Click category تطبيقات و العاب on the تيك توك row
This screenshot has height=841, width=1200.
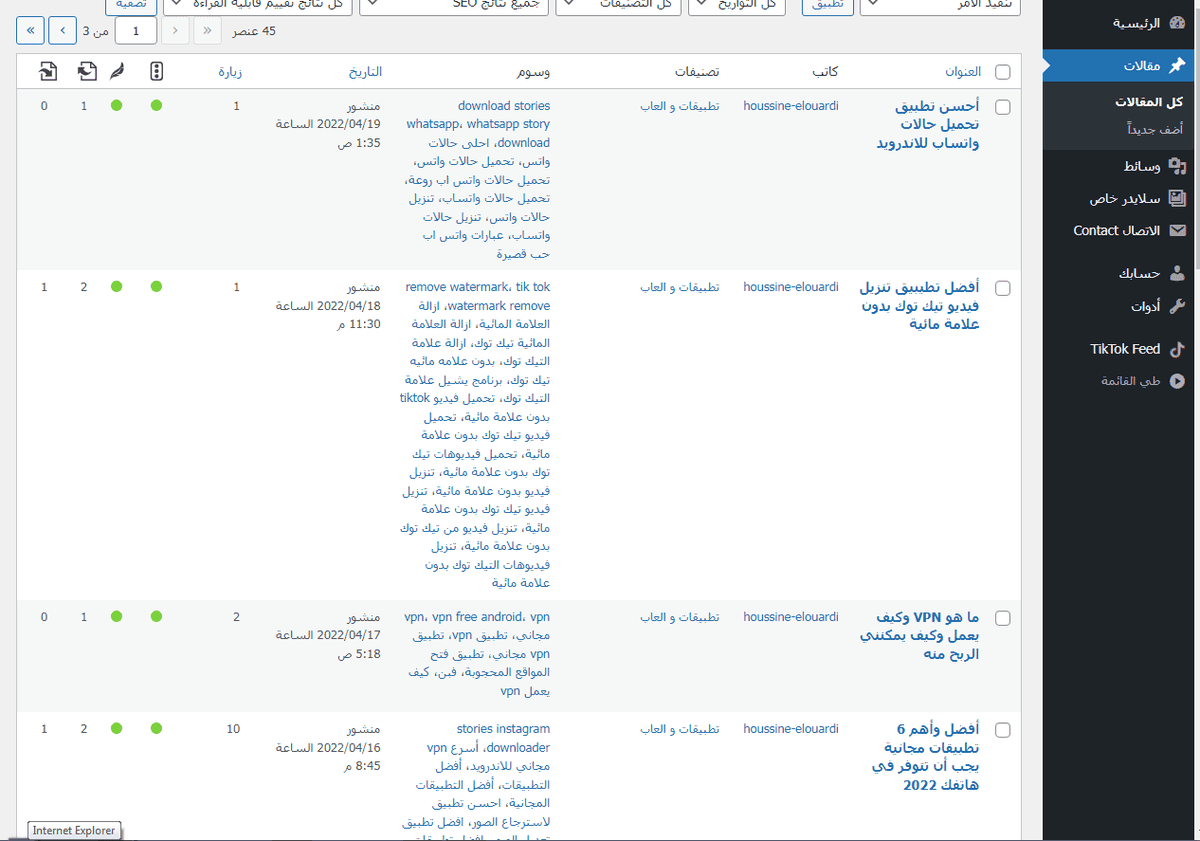[680, 287]
